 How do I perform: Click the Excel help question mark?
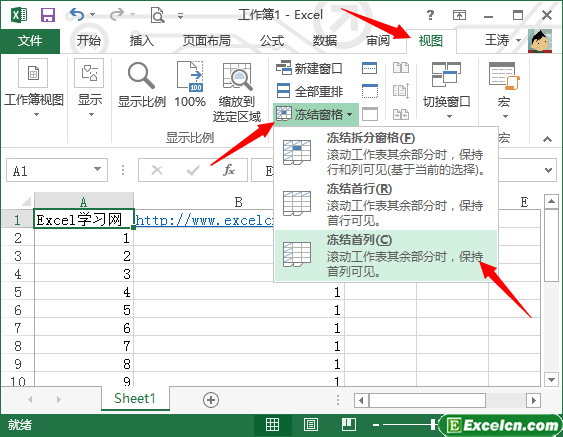click(430, 15)
